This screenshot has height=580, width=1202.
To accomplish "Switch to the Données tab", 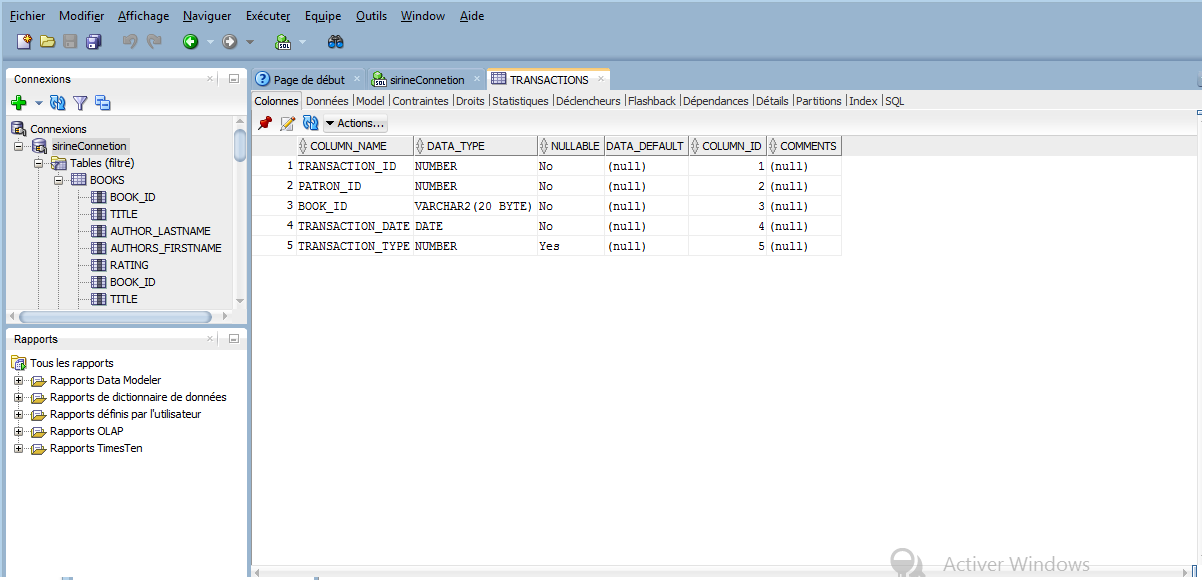I will click(327, 101).
